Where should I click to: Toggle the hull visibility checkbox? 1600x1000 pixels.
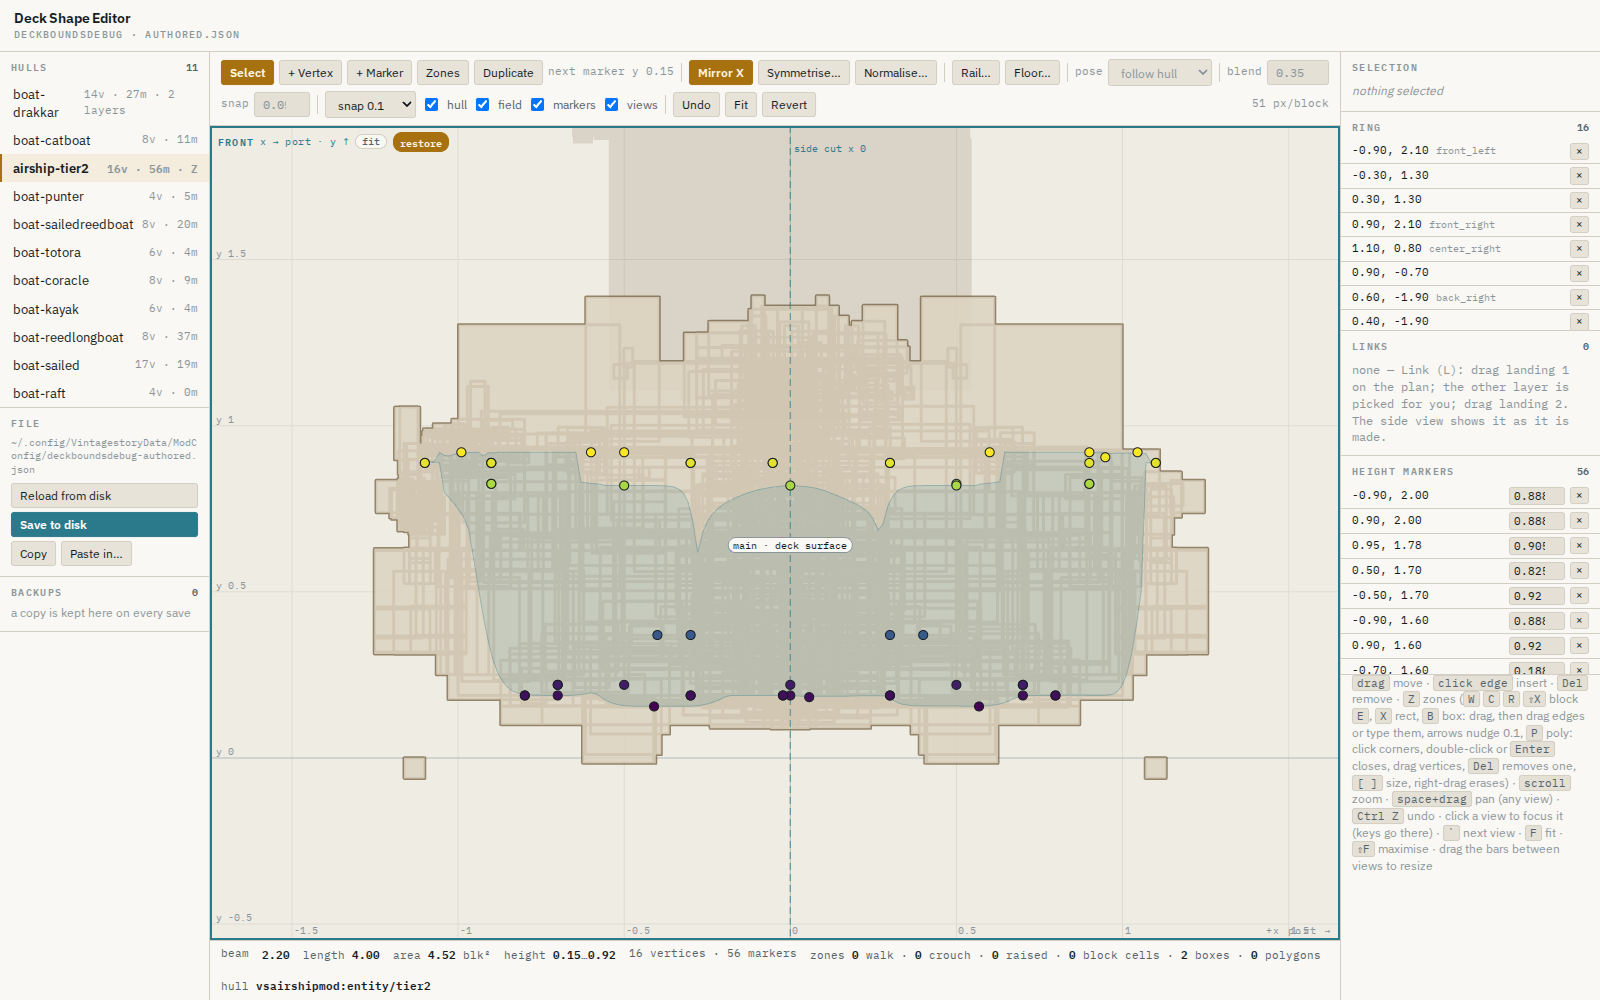[x=432, y=104]
